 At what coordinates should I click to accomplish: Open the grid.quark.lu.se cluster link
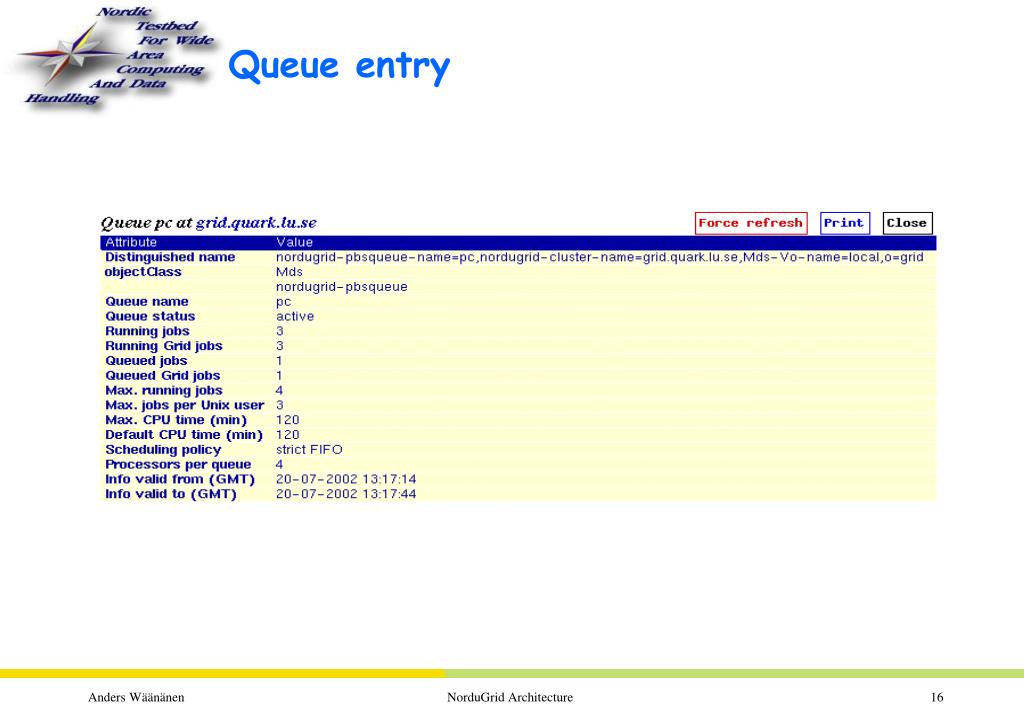click(x=256, y=223)
